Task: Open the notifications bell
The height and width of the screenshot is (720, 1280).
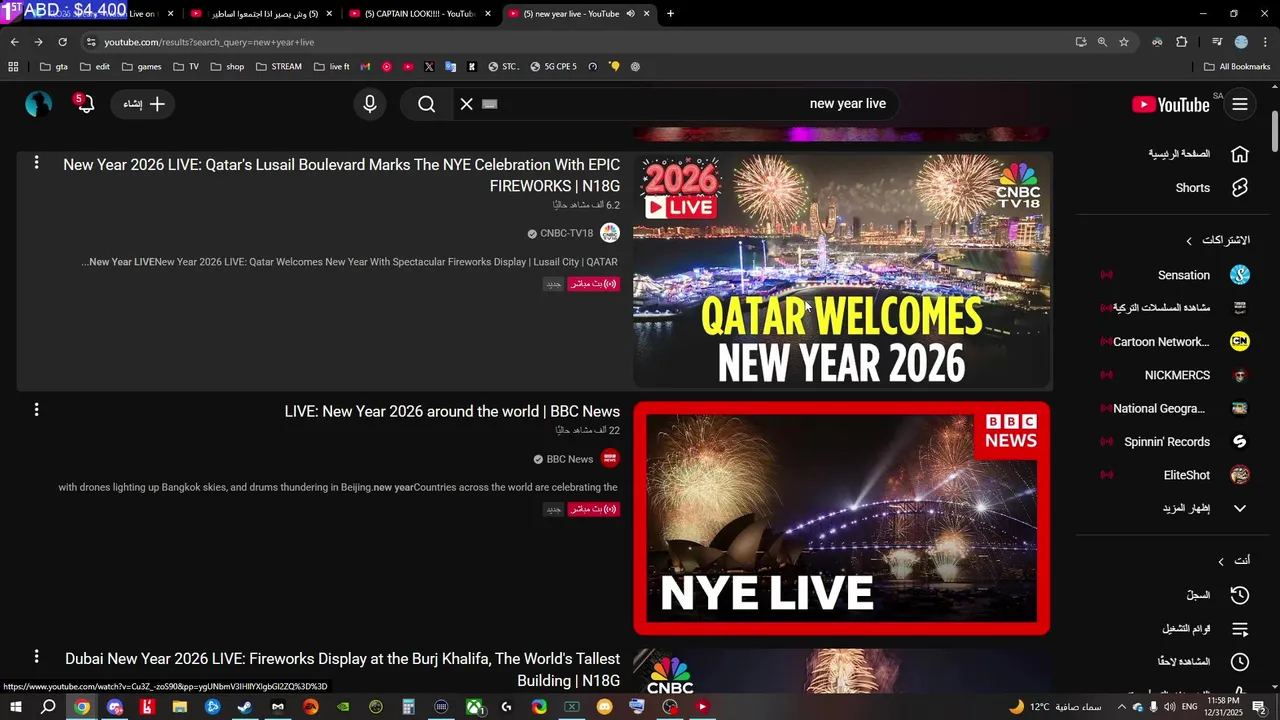Action: 85,103
